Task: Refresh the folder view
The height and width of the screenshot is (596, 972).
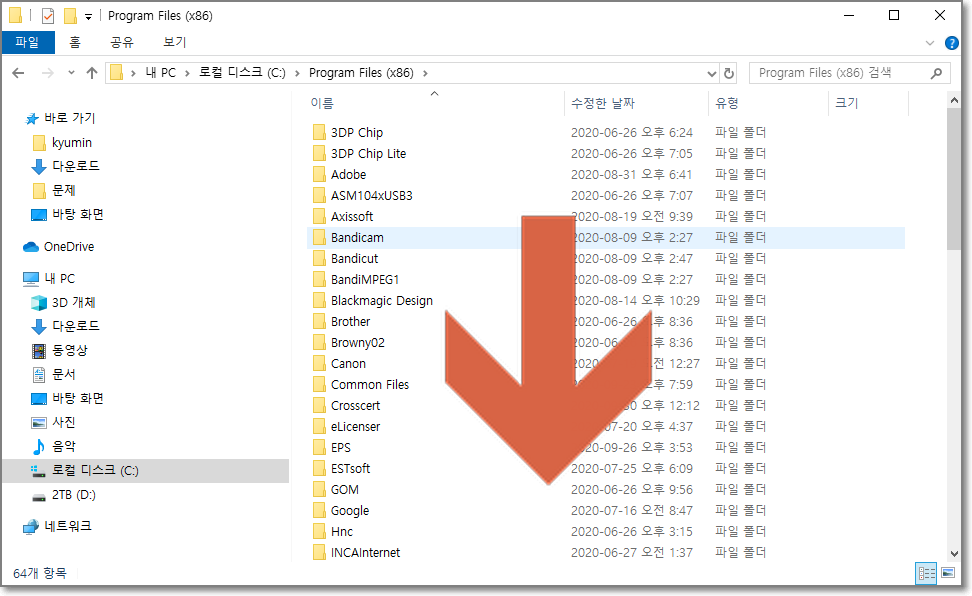Action: point(729,74)
